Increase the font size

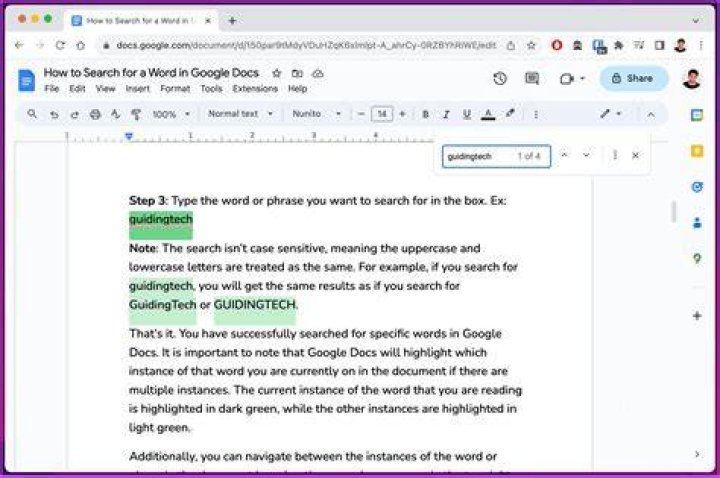click(403, 114)
